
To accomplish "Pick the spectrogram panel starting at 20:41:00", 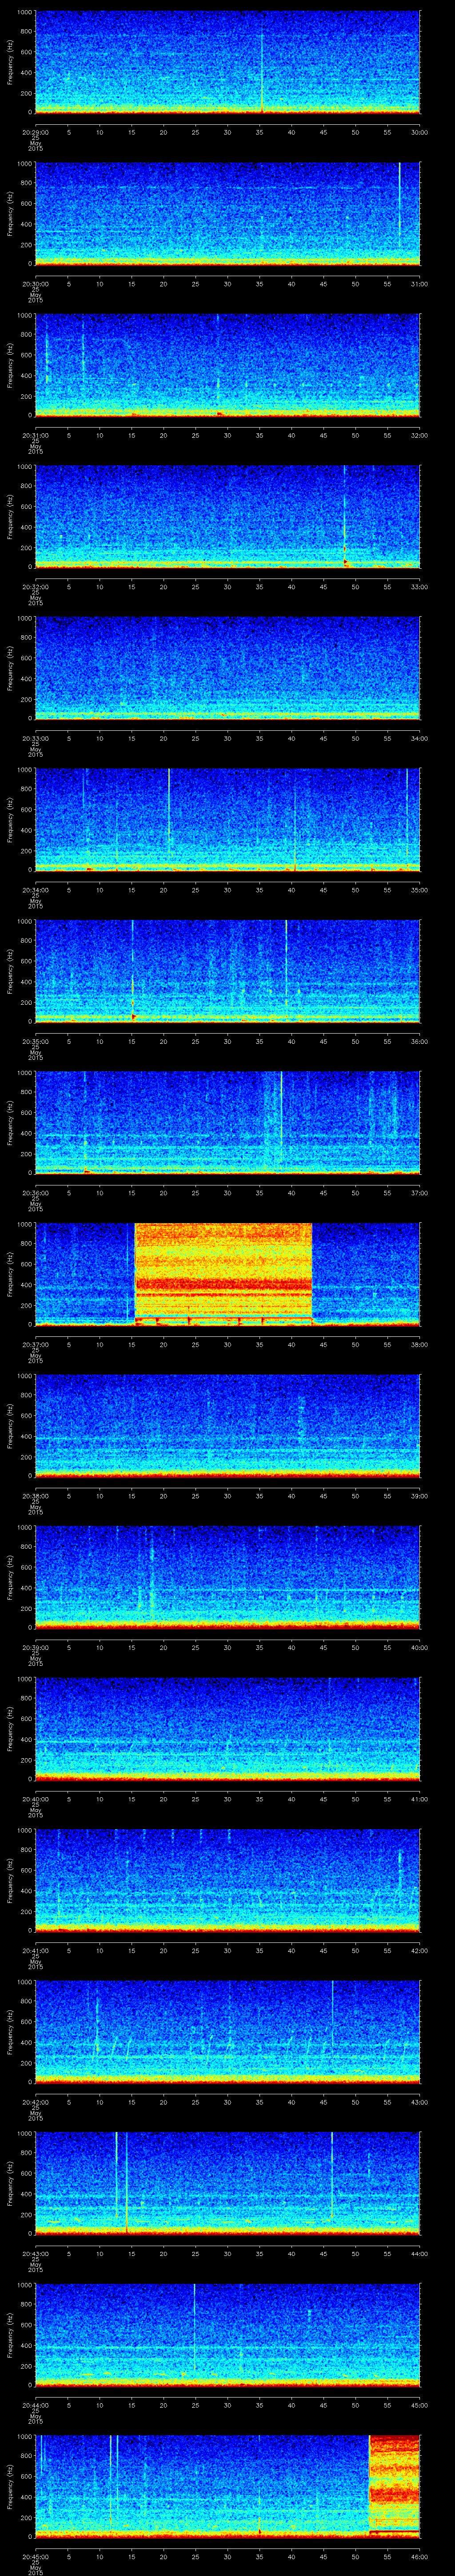I will 228,1880.
